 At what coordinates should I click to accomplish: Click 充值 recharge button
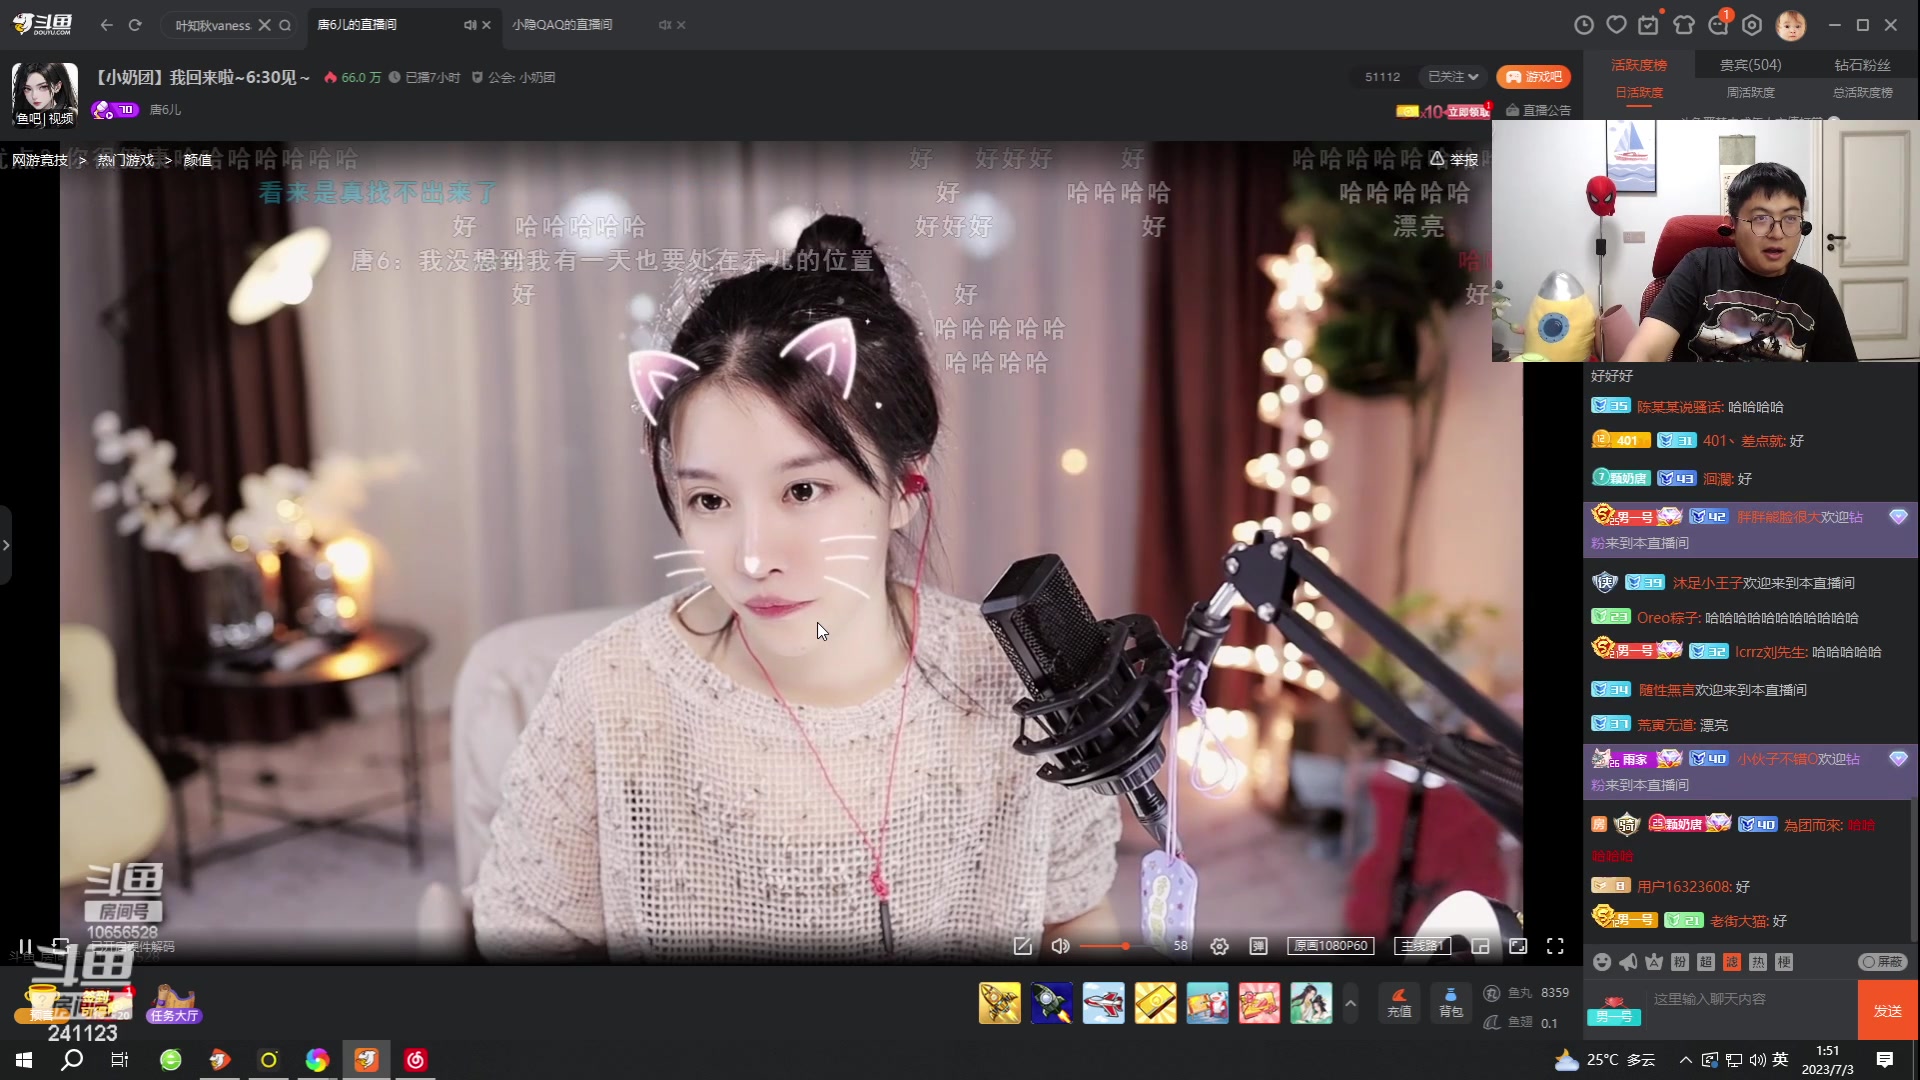click(1399, 1003)
